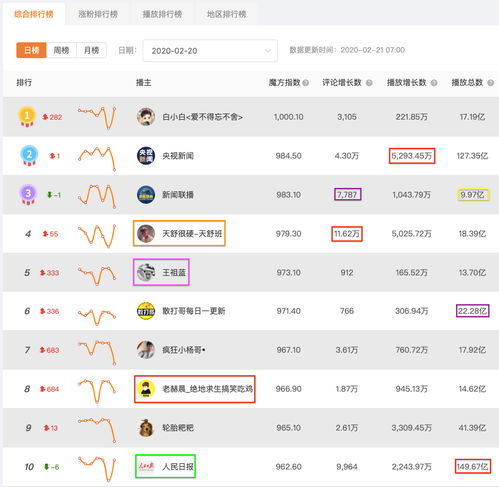Image resolution: width=499 pixels, height=487 pixels.
Task: Click the blue rank 2 medal icon
Action: 29,156
